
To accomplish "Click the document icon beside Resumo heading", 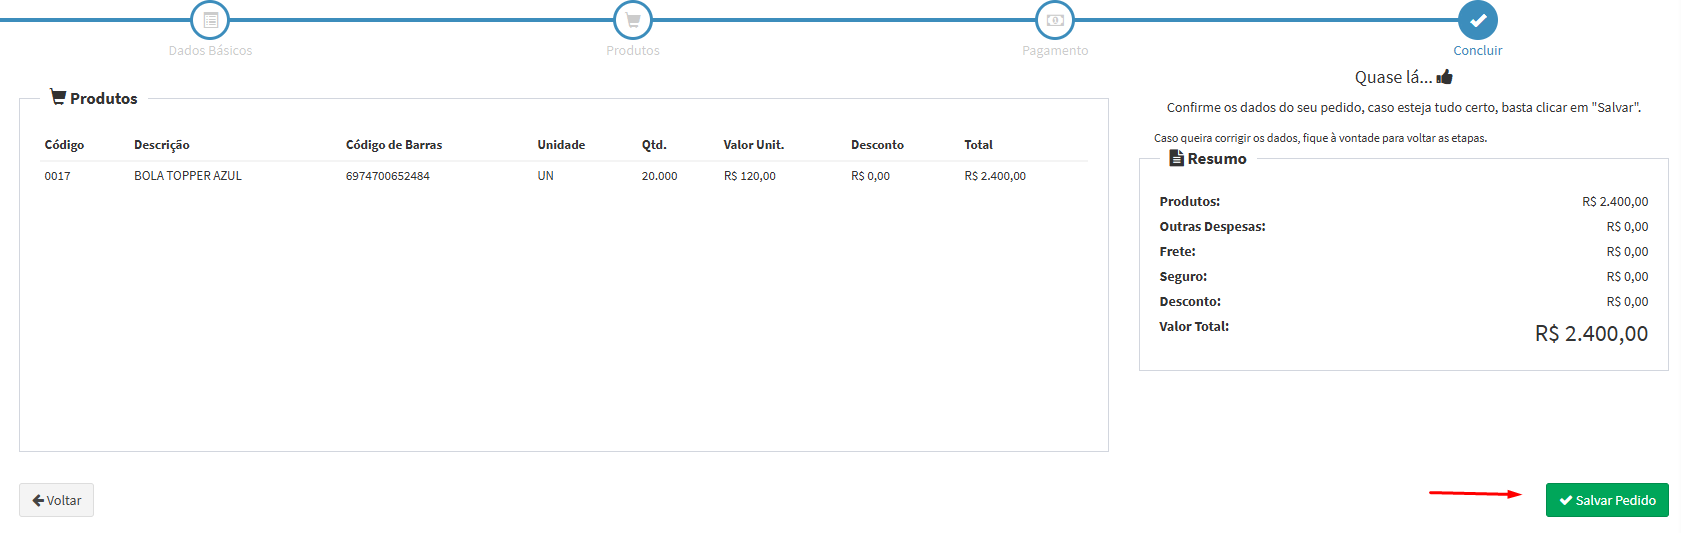I will click(x=1176, y=159).
